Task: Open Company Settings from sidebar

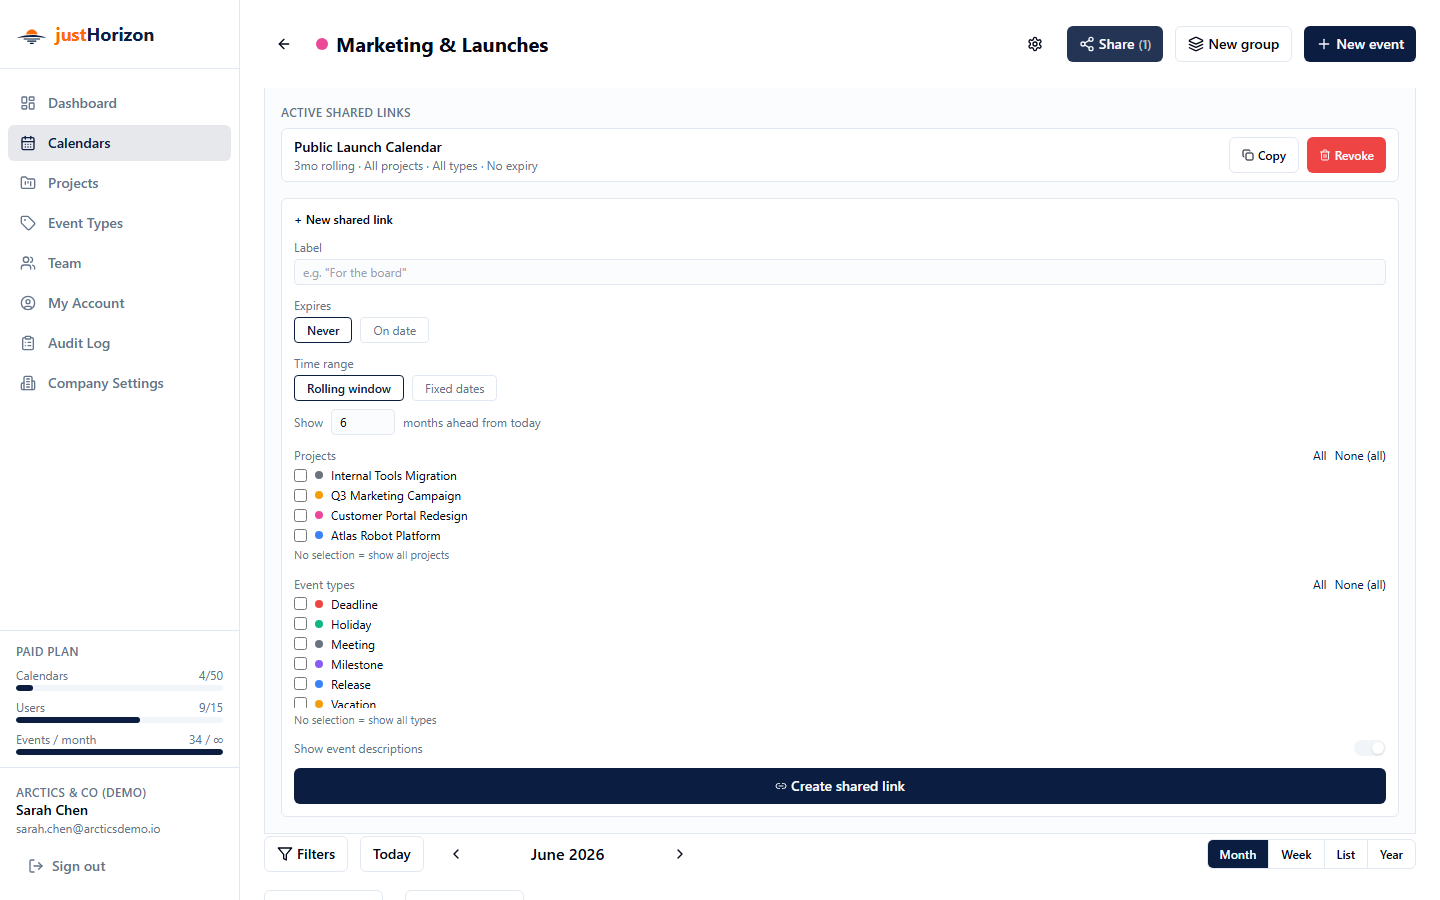Action: click(x=119, y=383)
